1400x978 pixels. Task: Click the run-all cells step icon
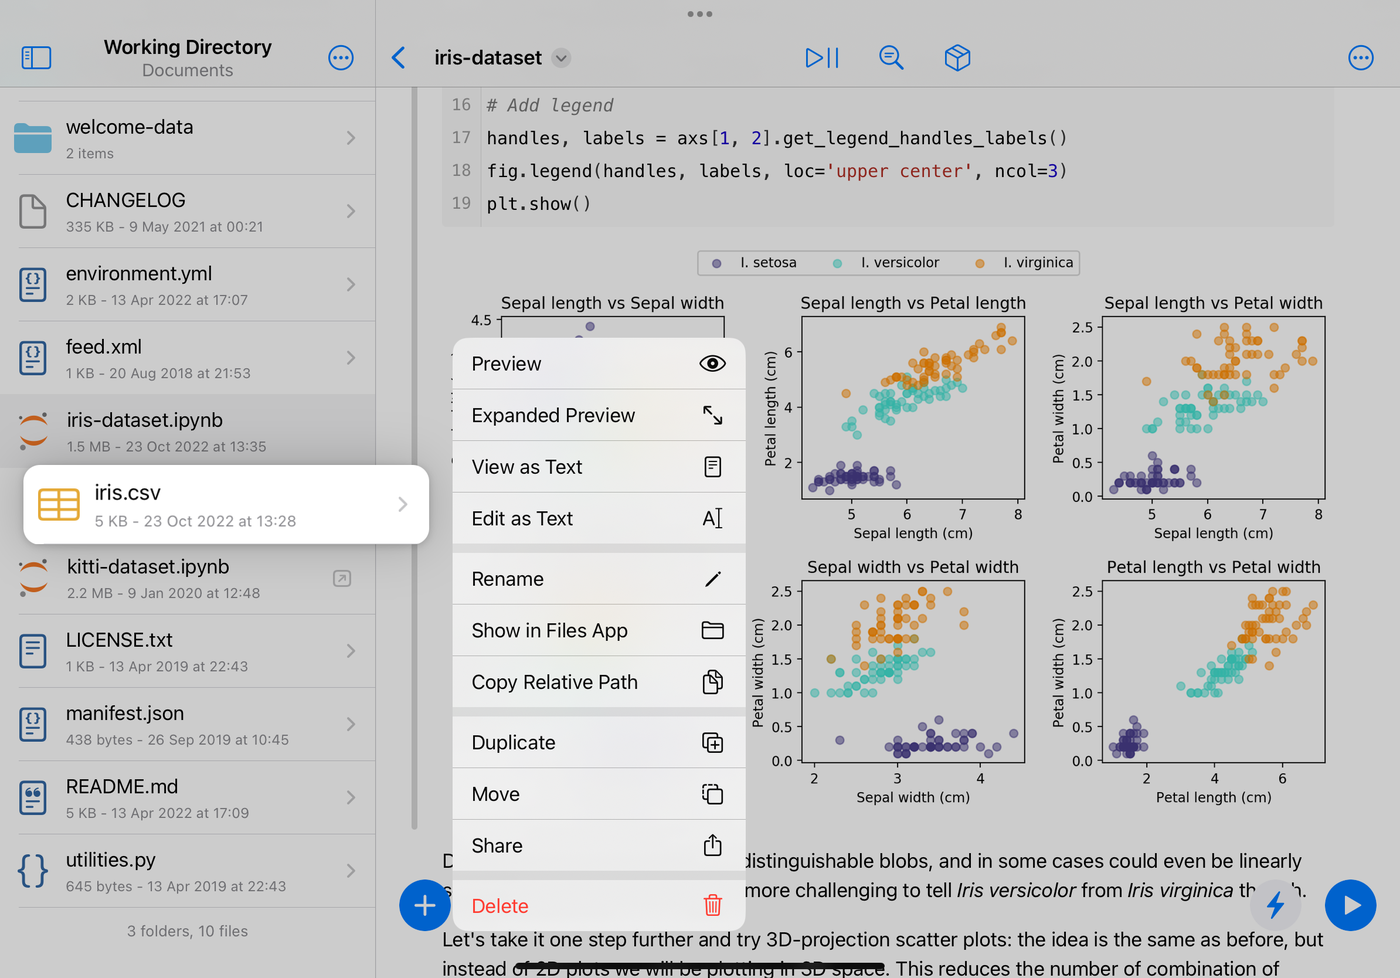pos(822,58)
